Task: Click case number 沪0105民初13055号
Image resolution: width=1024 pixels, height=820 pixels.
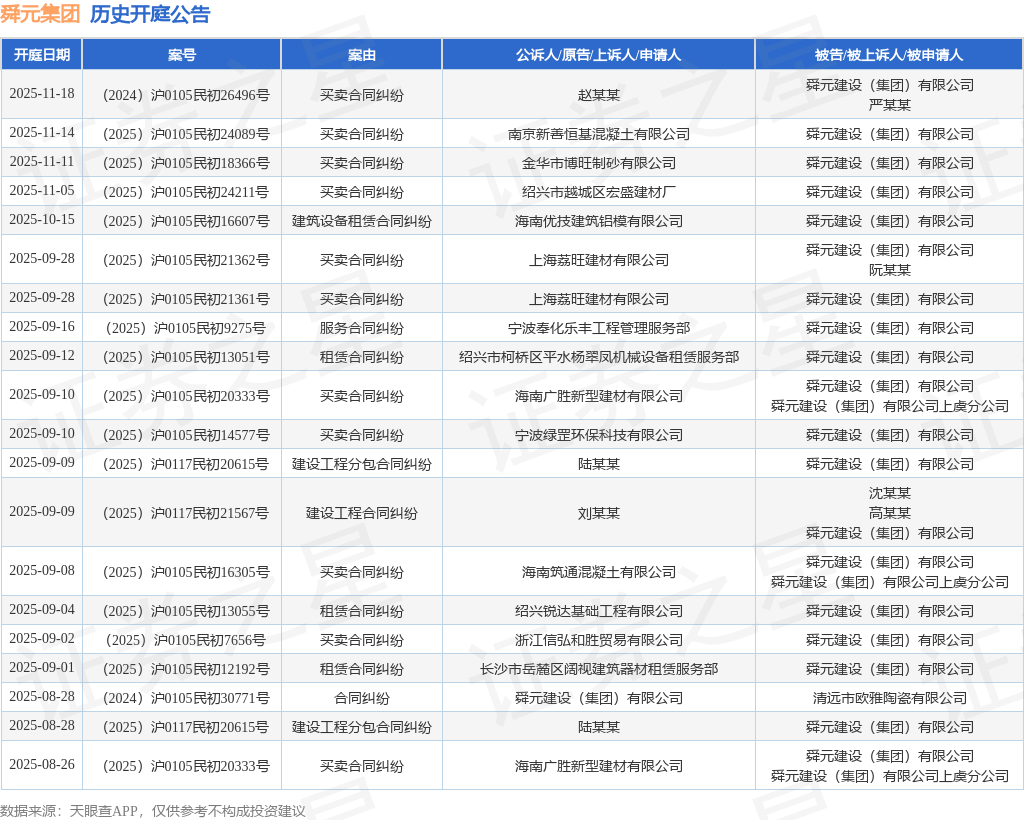Action: point(210,611)
